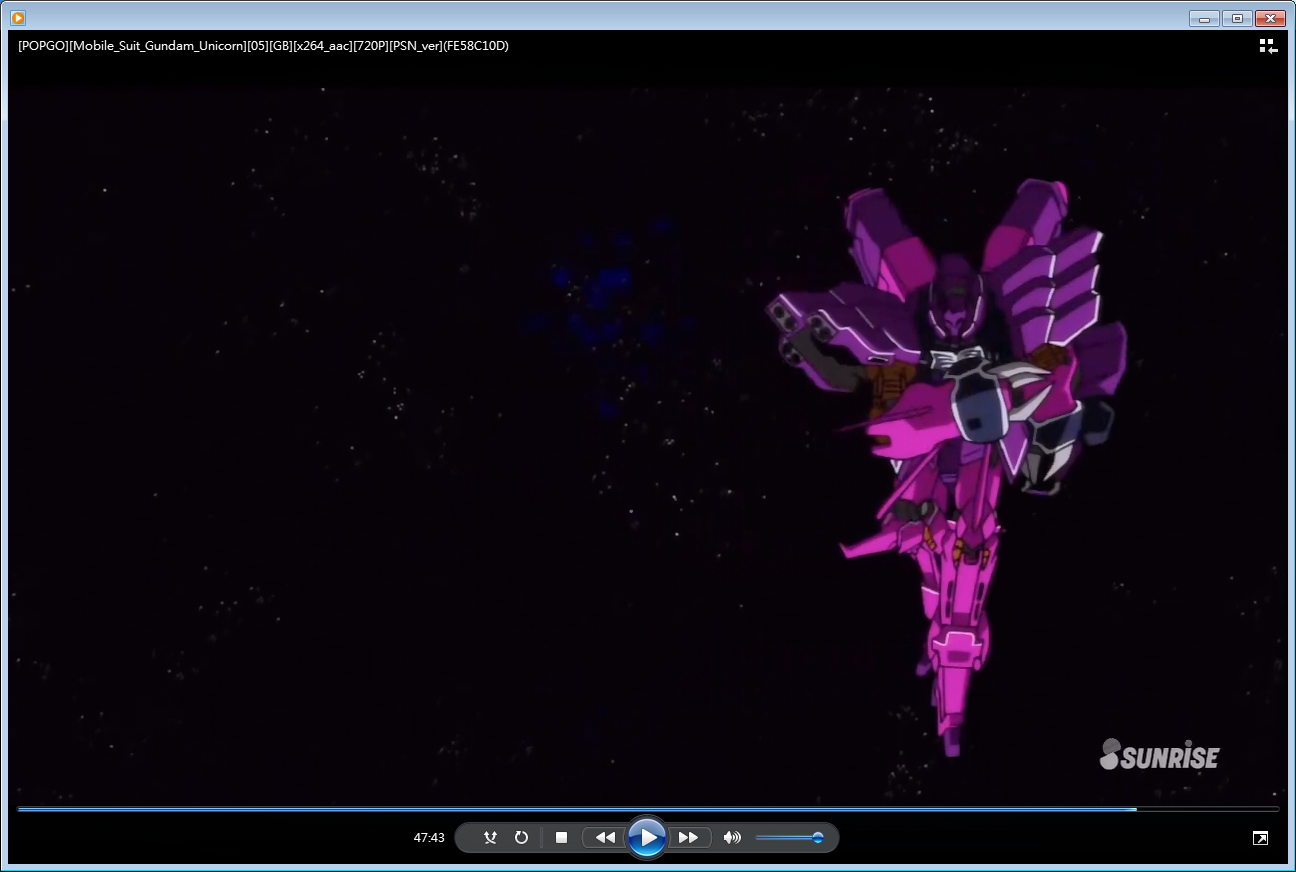The width and height of the screenshot is (1296, 872).
Task: Click the central Play button
Action: [647, 837]
